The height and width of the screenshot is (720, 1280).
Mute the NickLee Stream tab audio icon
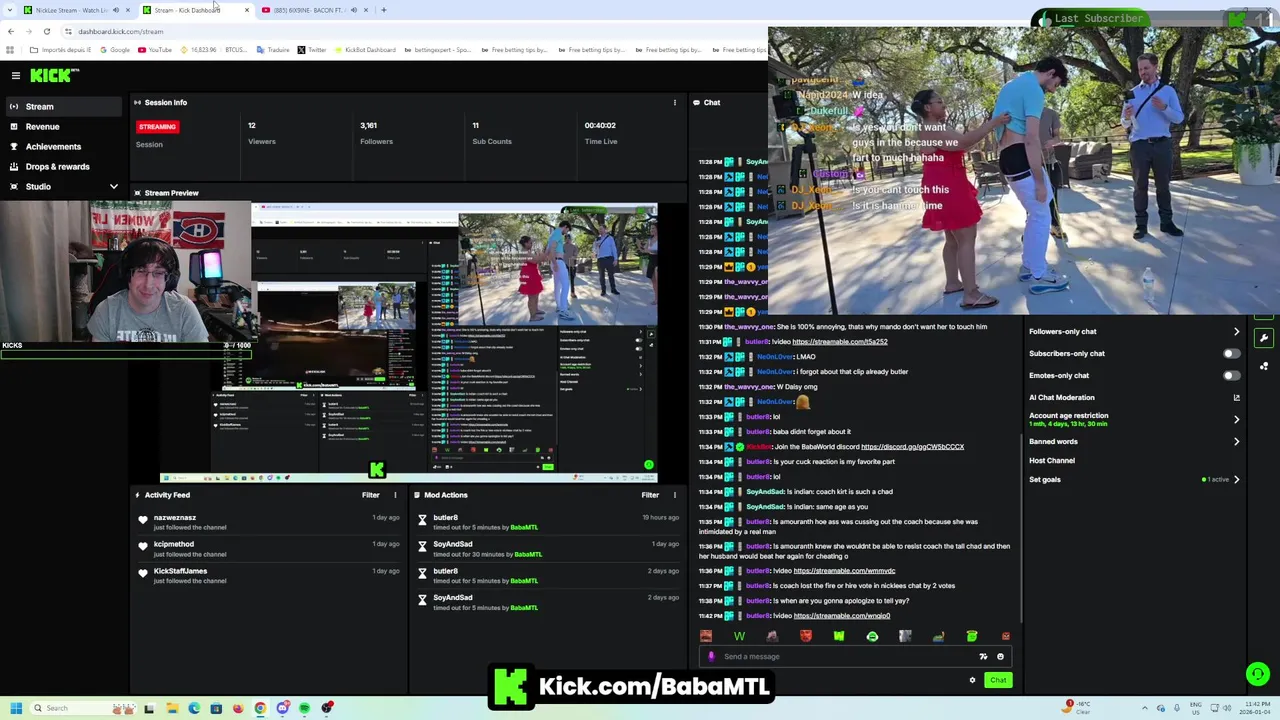pyautogui.click(x=115, y=10)
